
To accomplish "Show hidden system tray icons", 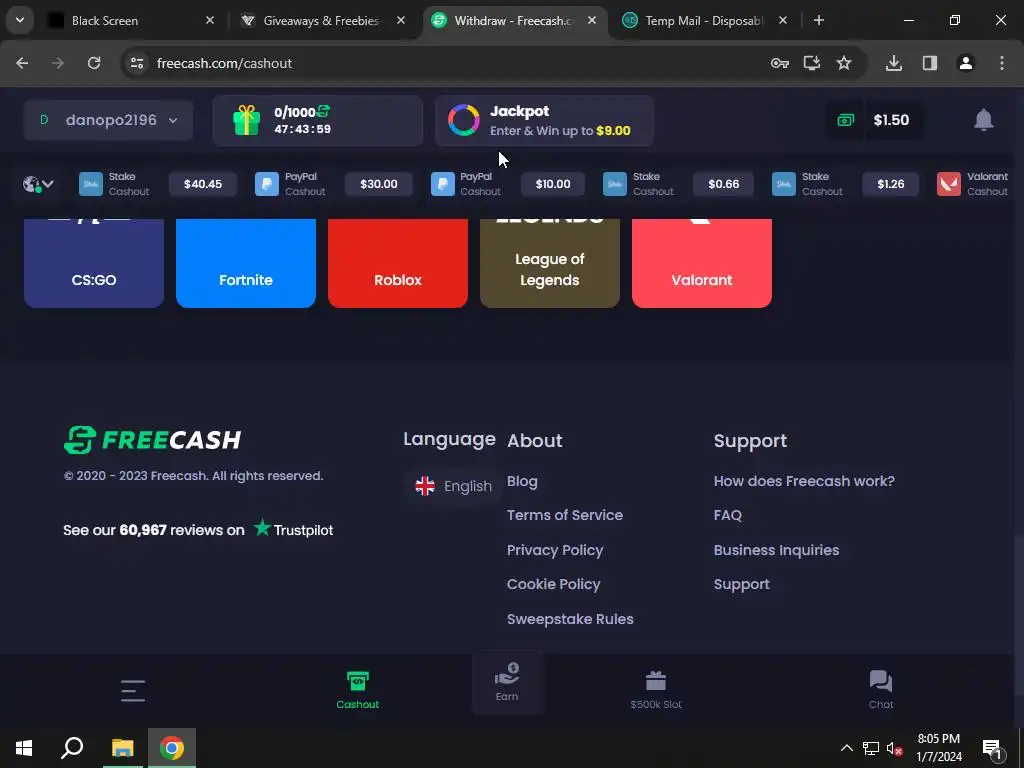I will click(846, 748).
